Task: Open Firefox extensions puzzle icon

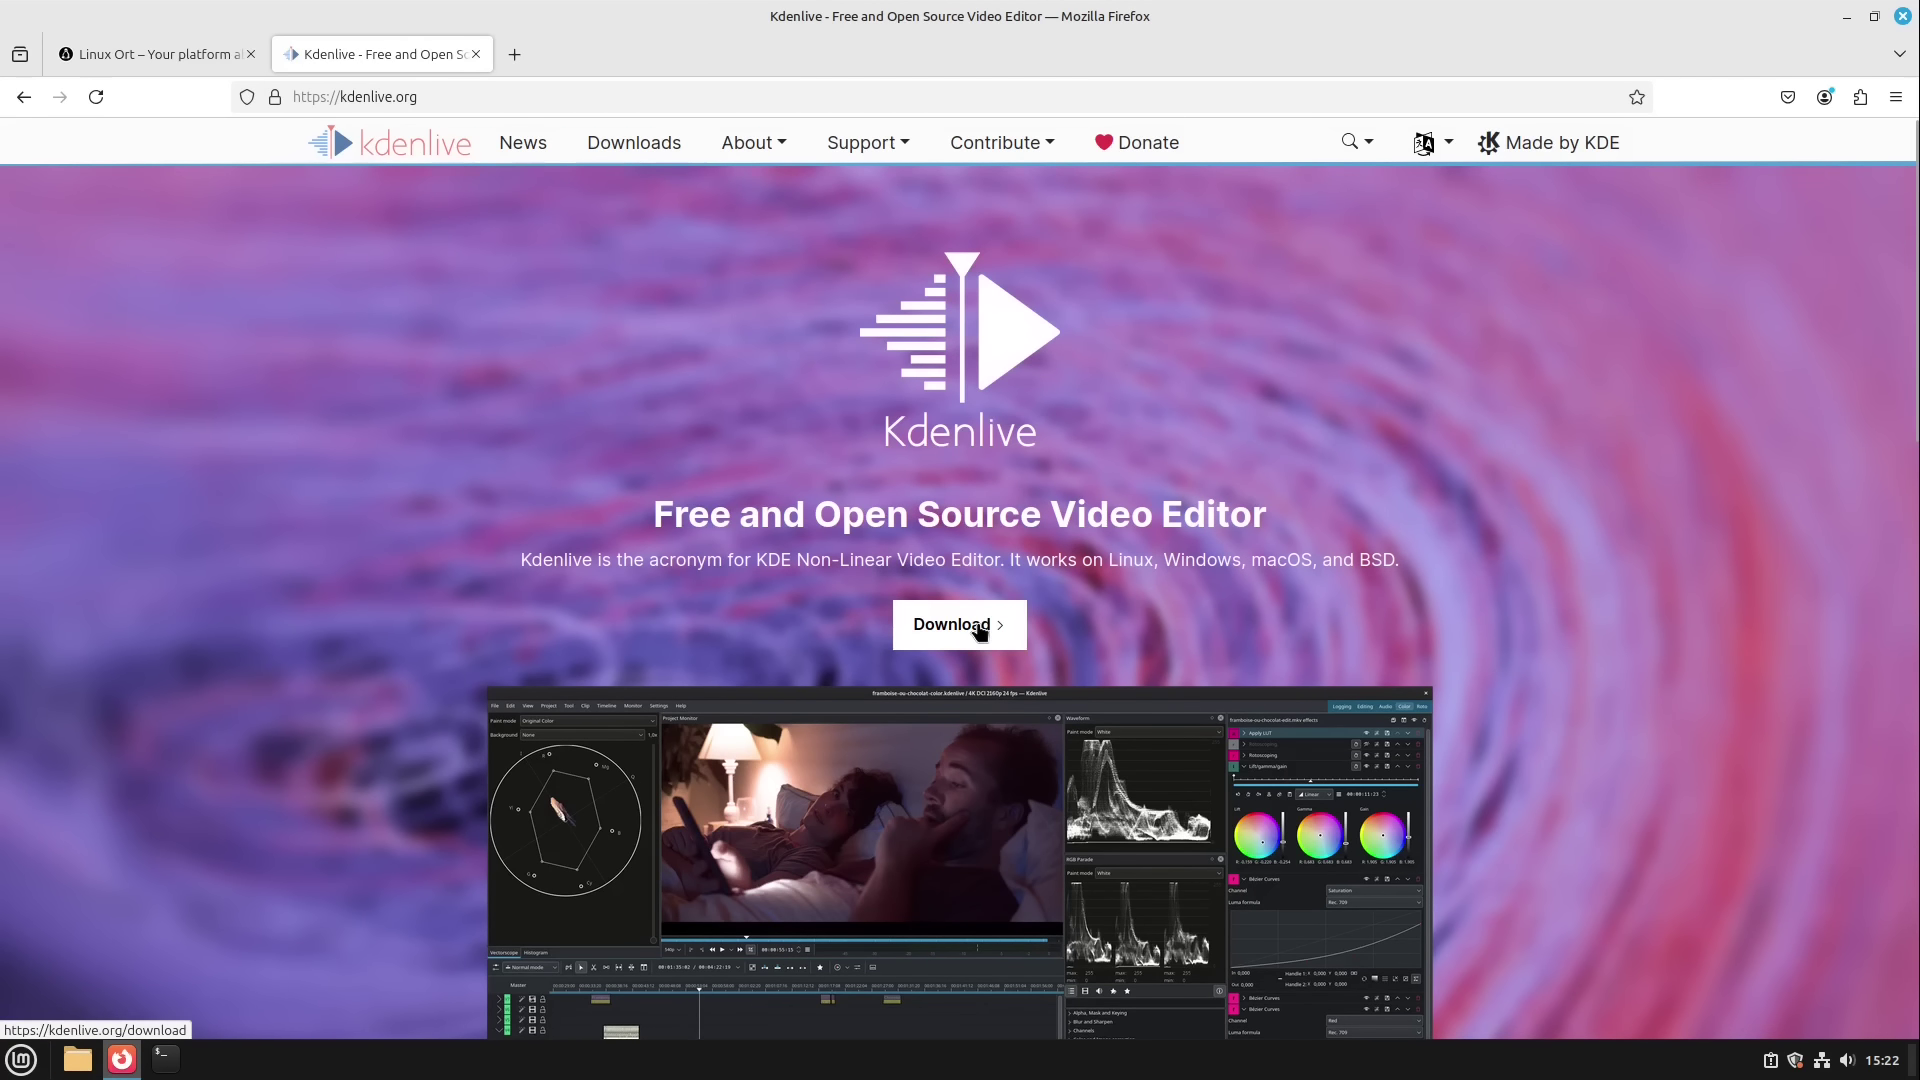Action: click(1860, 97)
